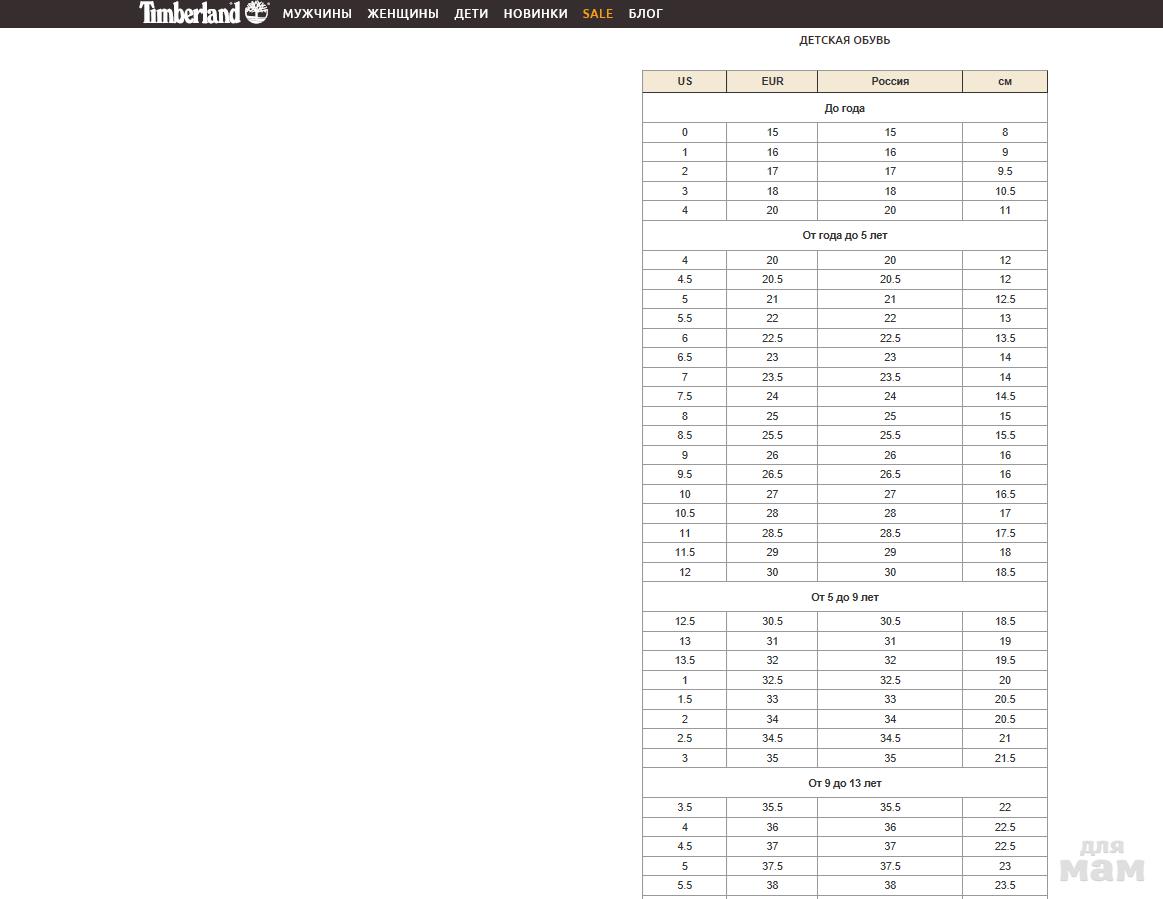Open the orange SALE link

[x=598, y=14]
